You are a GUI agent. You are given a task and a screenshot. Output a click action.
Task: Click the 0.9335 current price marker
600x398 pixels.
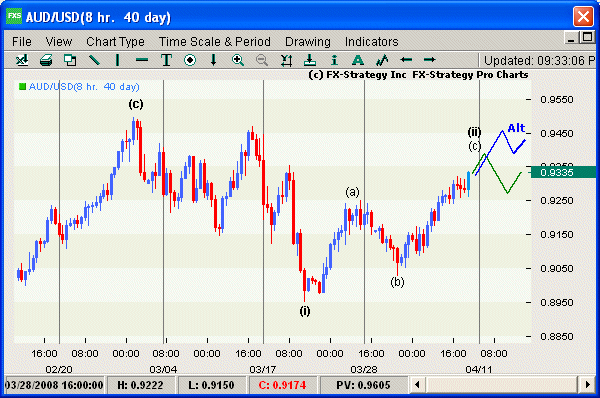563,172
